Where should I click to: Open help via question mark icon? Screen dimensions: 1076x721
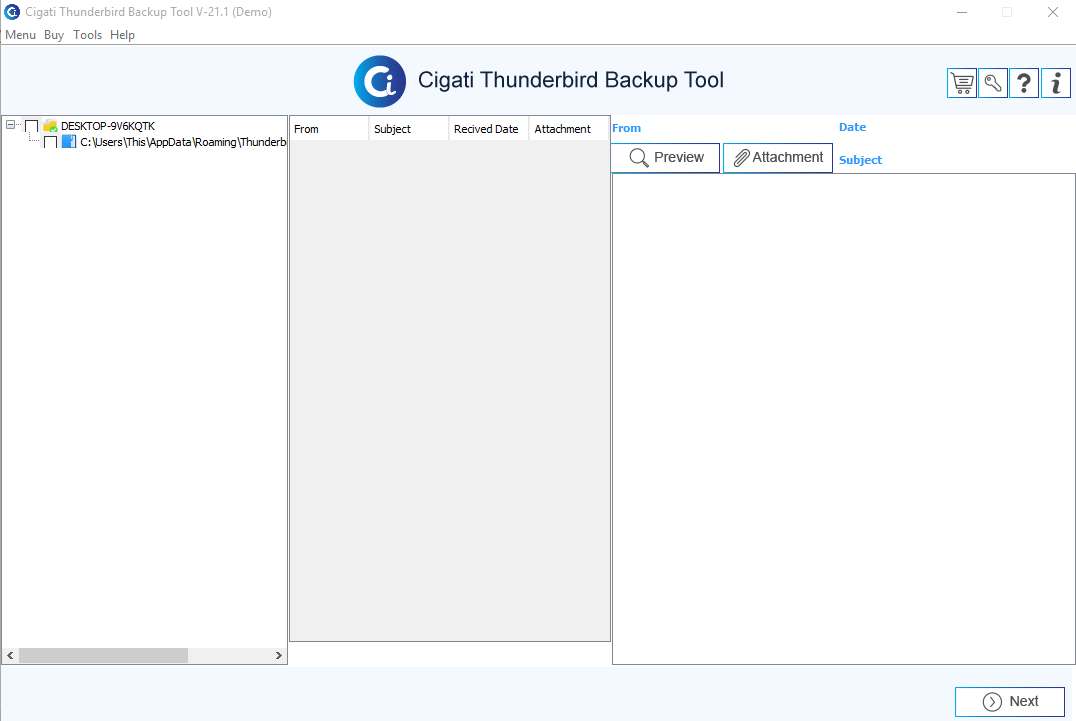coord(1024,84)
